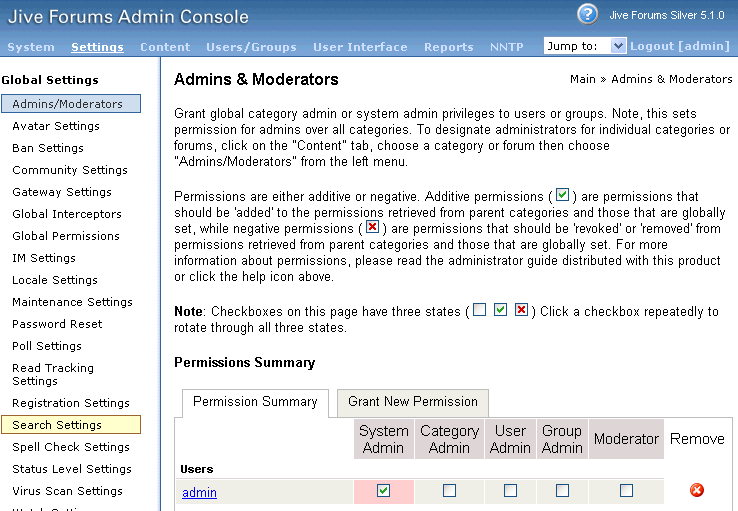Click the green additive checkbox example icon

point(562,195)
